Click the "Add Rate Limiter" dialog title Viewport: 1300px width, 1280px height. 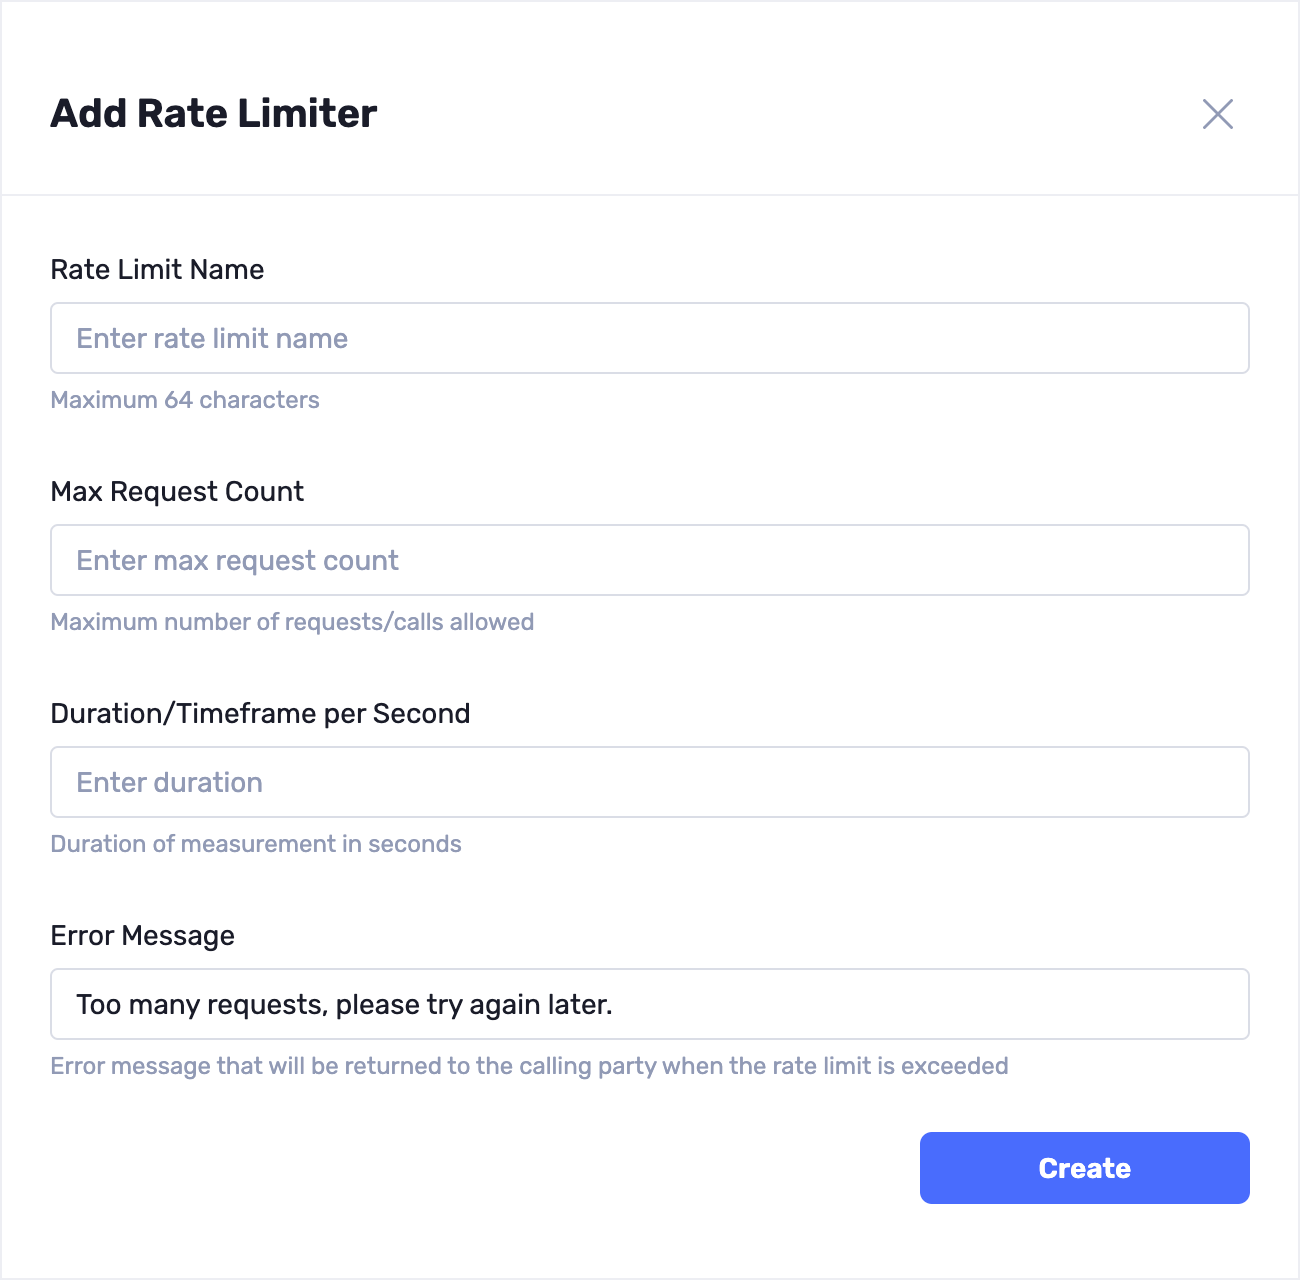click(x=213, y=114)
